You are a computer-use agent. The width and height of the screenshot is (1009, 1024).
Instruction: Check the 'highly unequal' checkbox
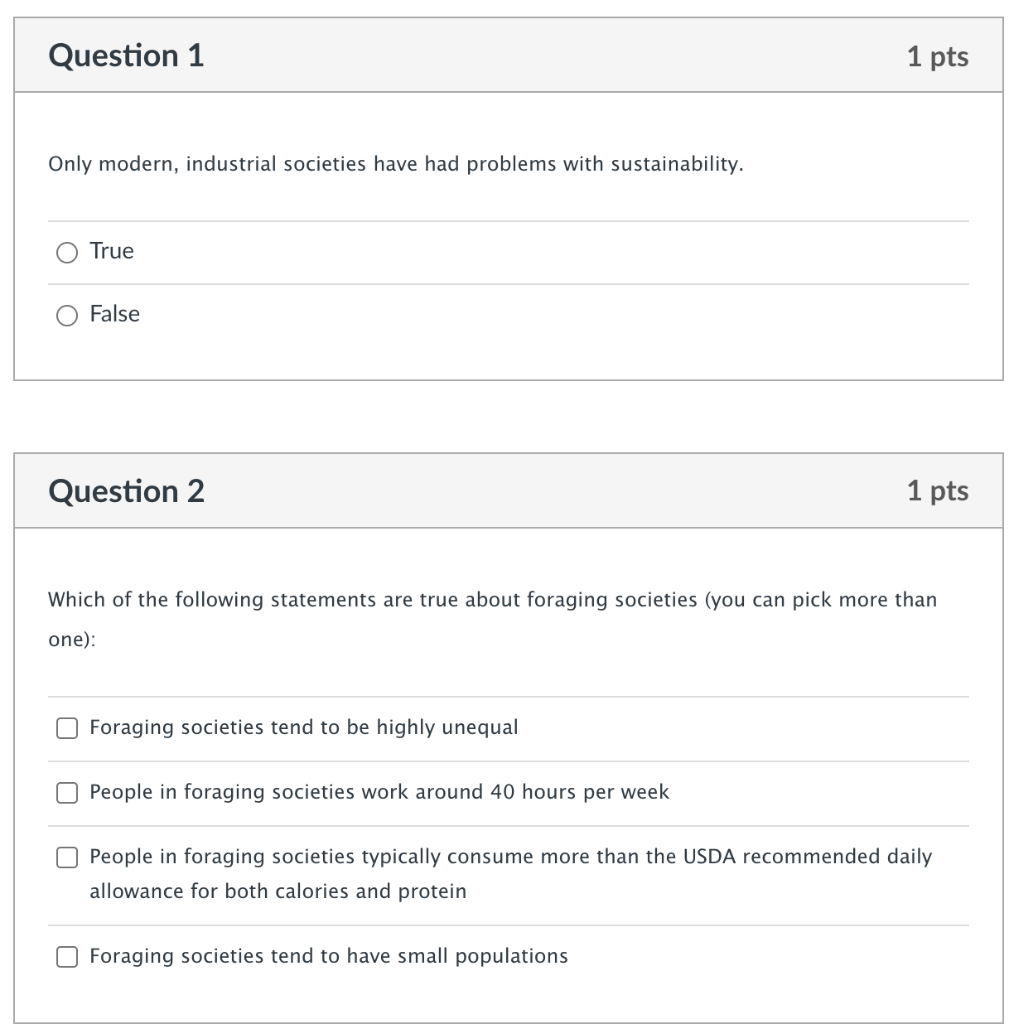point(67,728)
